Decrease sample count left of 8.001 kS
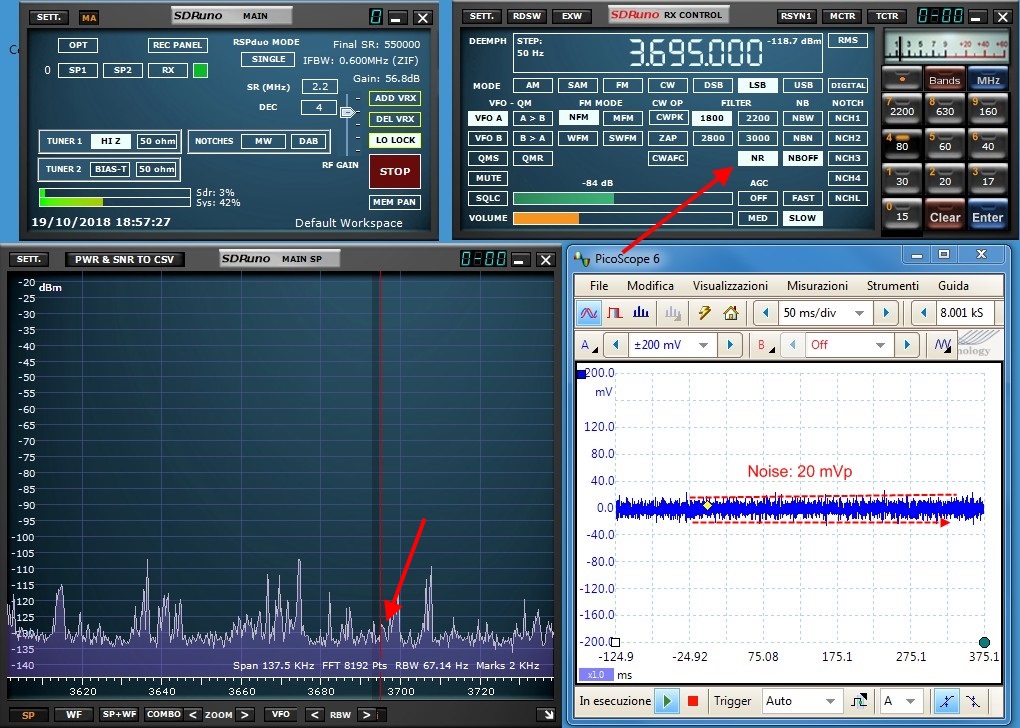This screenshot has height=728, width=1020. point(924,313)
